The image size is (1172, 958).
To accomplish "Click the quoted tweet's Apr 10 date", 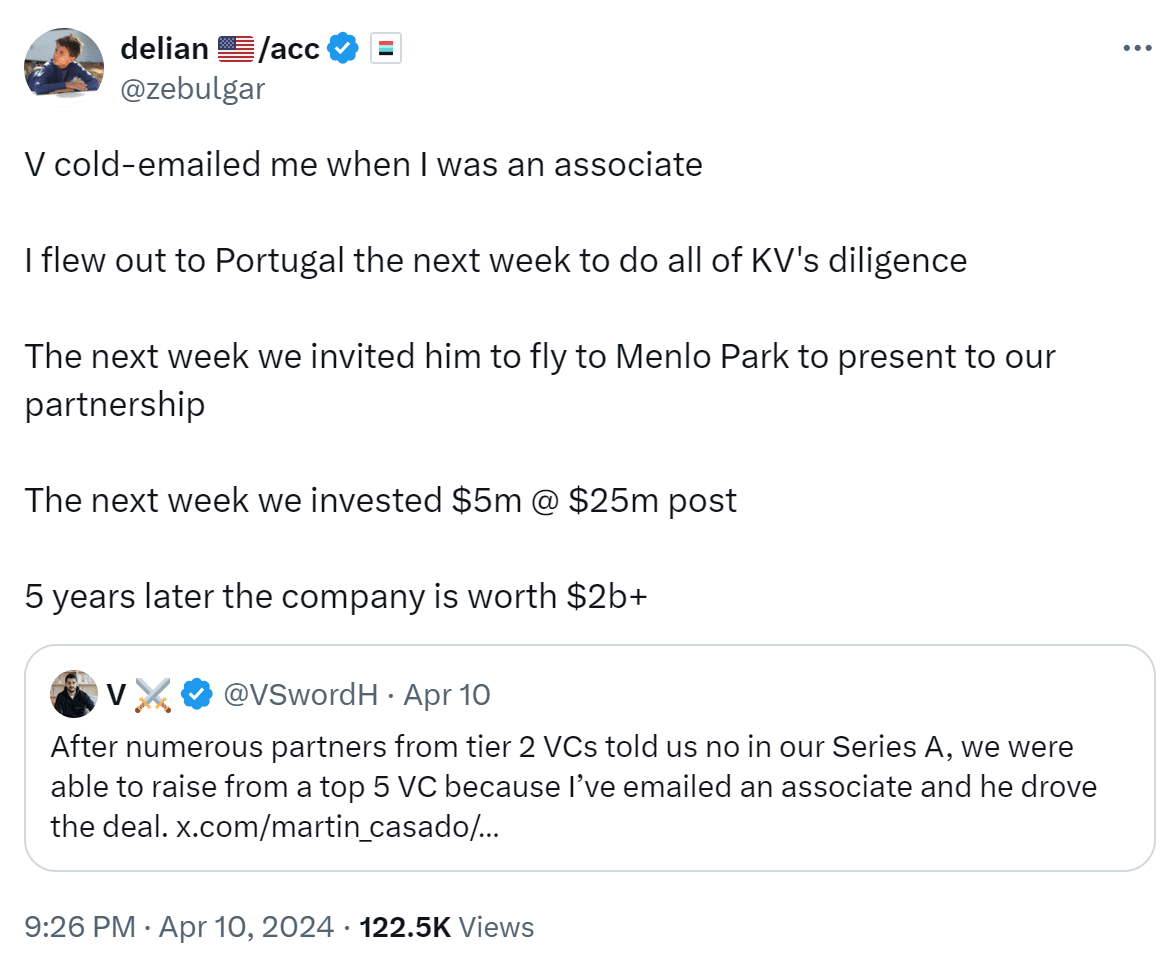I will click(x=447, y=694).
